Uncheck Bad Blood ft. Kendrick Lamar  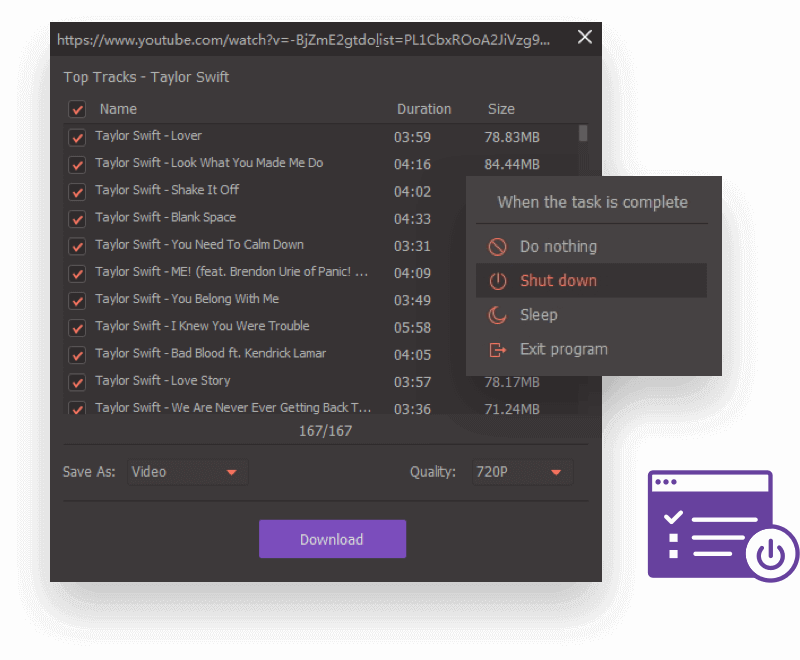pyautogui.click(x=77, y=355)
